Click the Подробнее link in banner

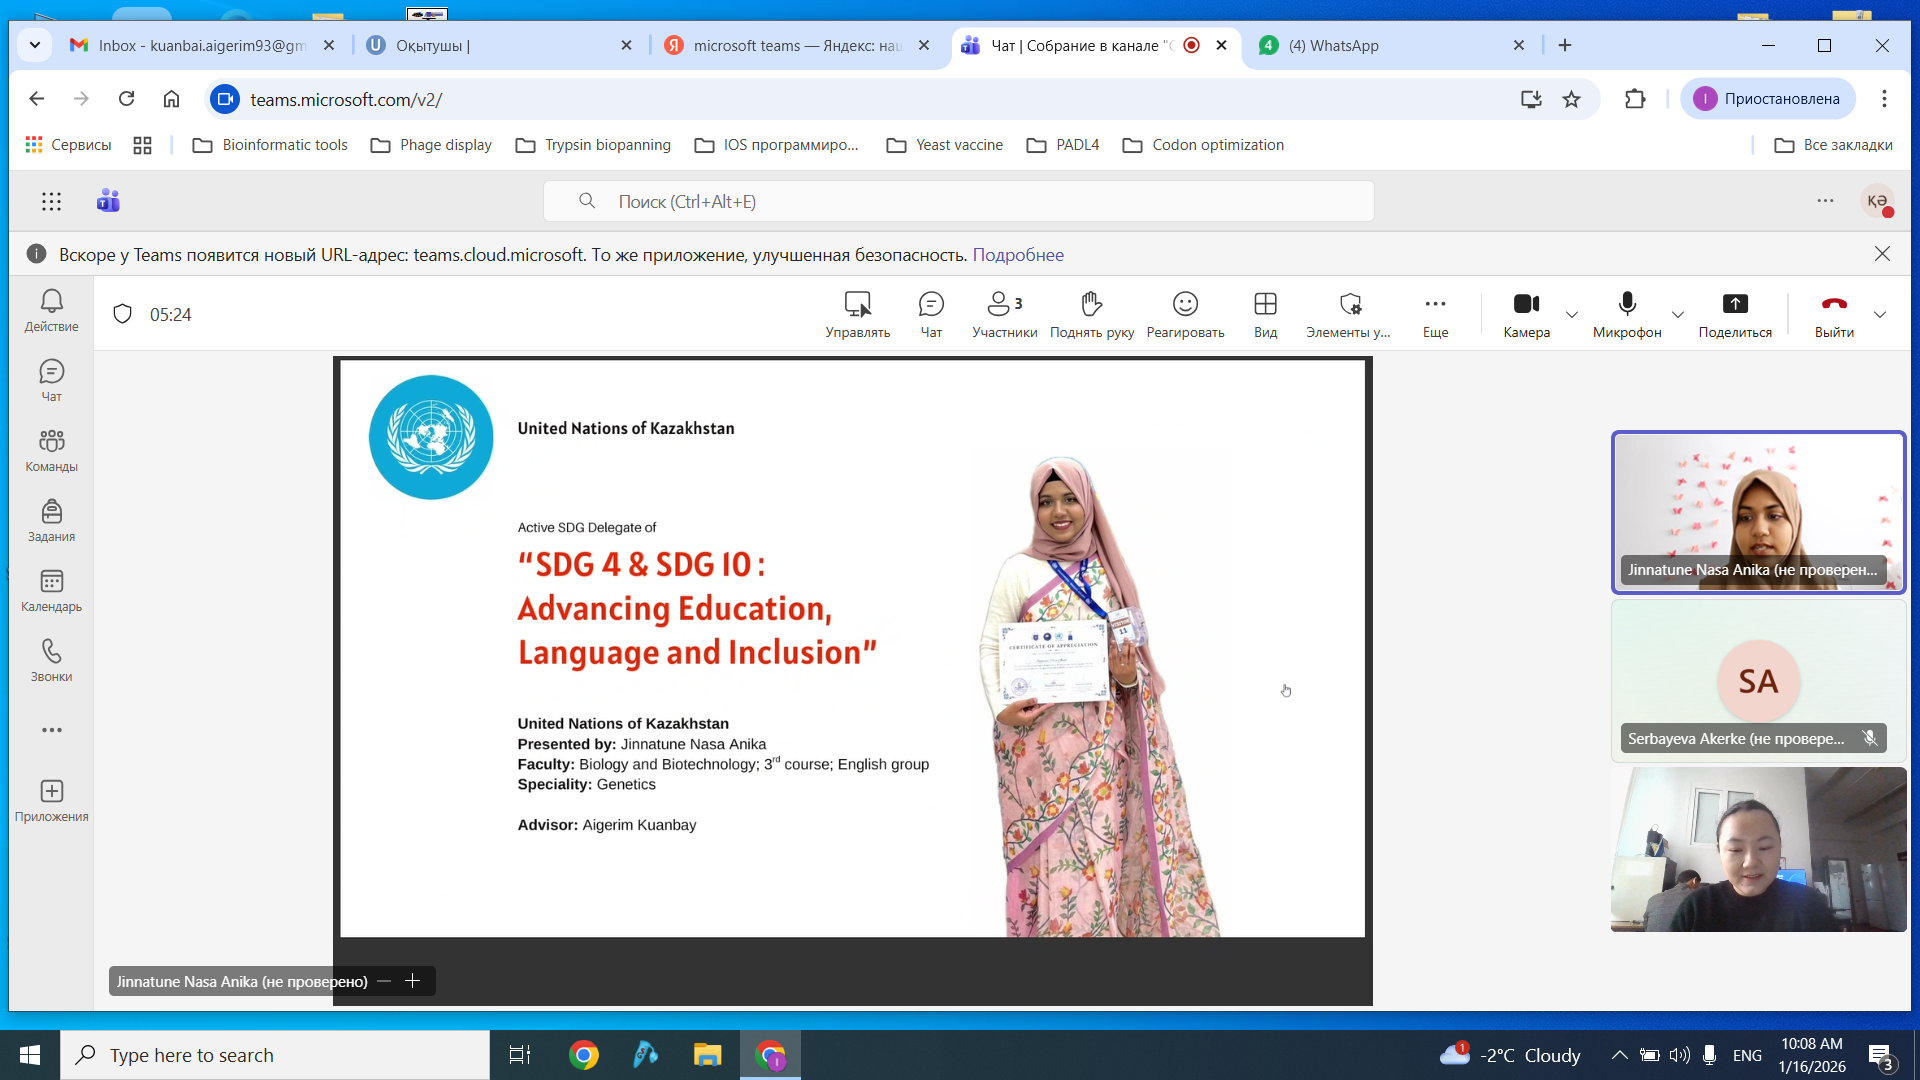point(1017,255)
